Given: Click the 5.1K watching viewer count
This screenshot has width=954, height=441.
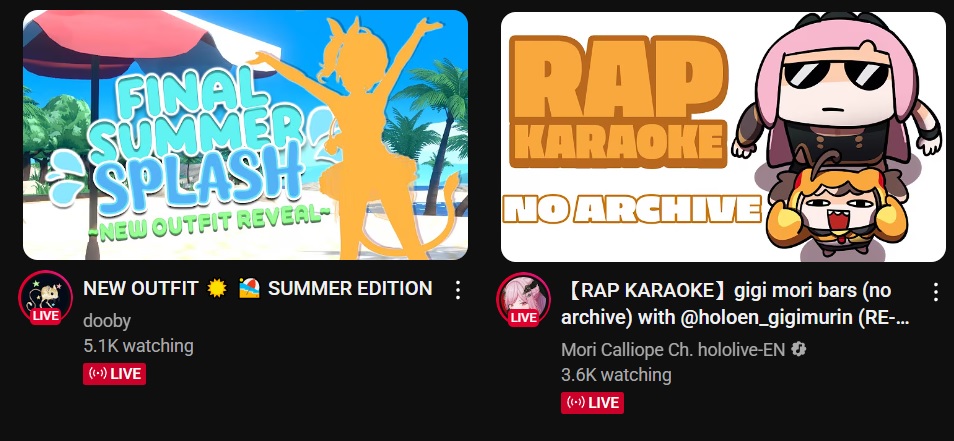Looking at the screenshot, I should [138, 346].
